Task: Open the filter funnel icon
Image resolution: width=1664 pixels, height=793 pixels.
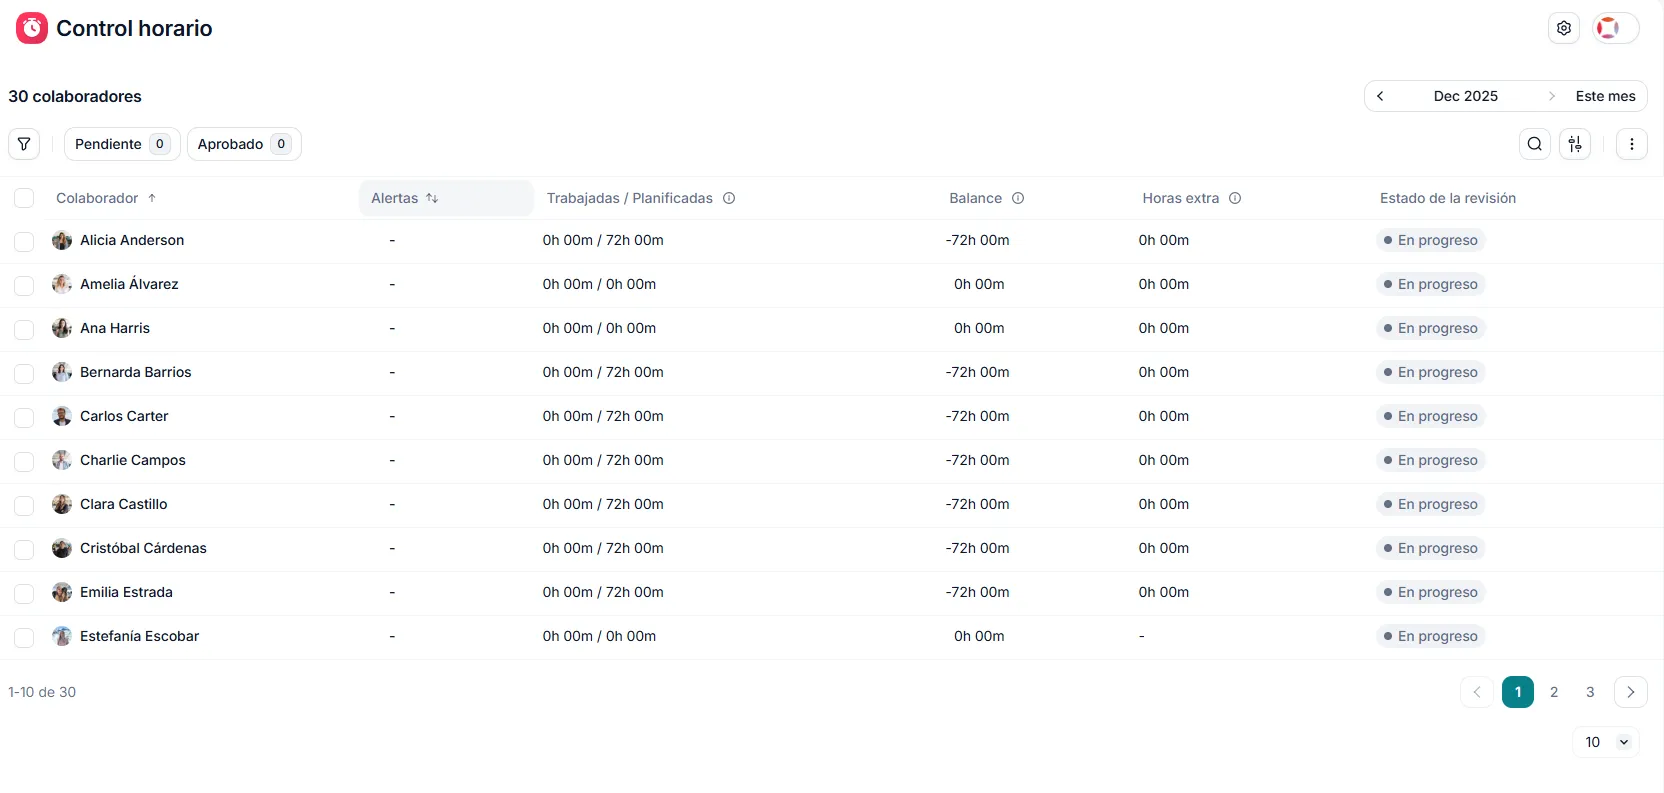Action: pos(24,144)
